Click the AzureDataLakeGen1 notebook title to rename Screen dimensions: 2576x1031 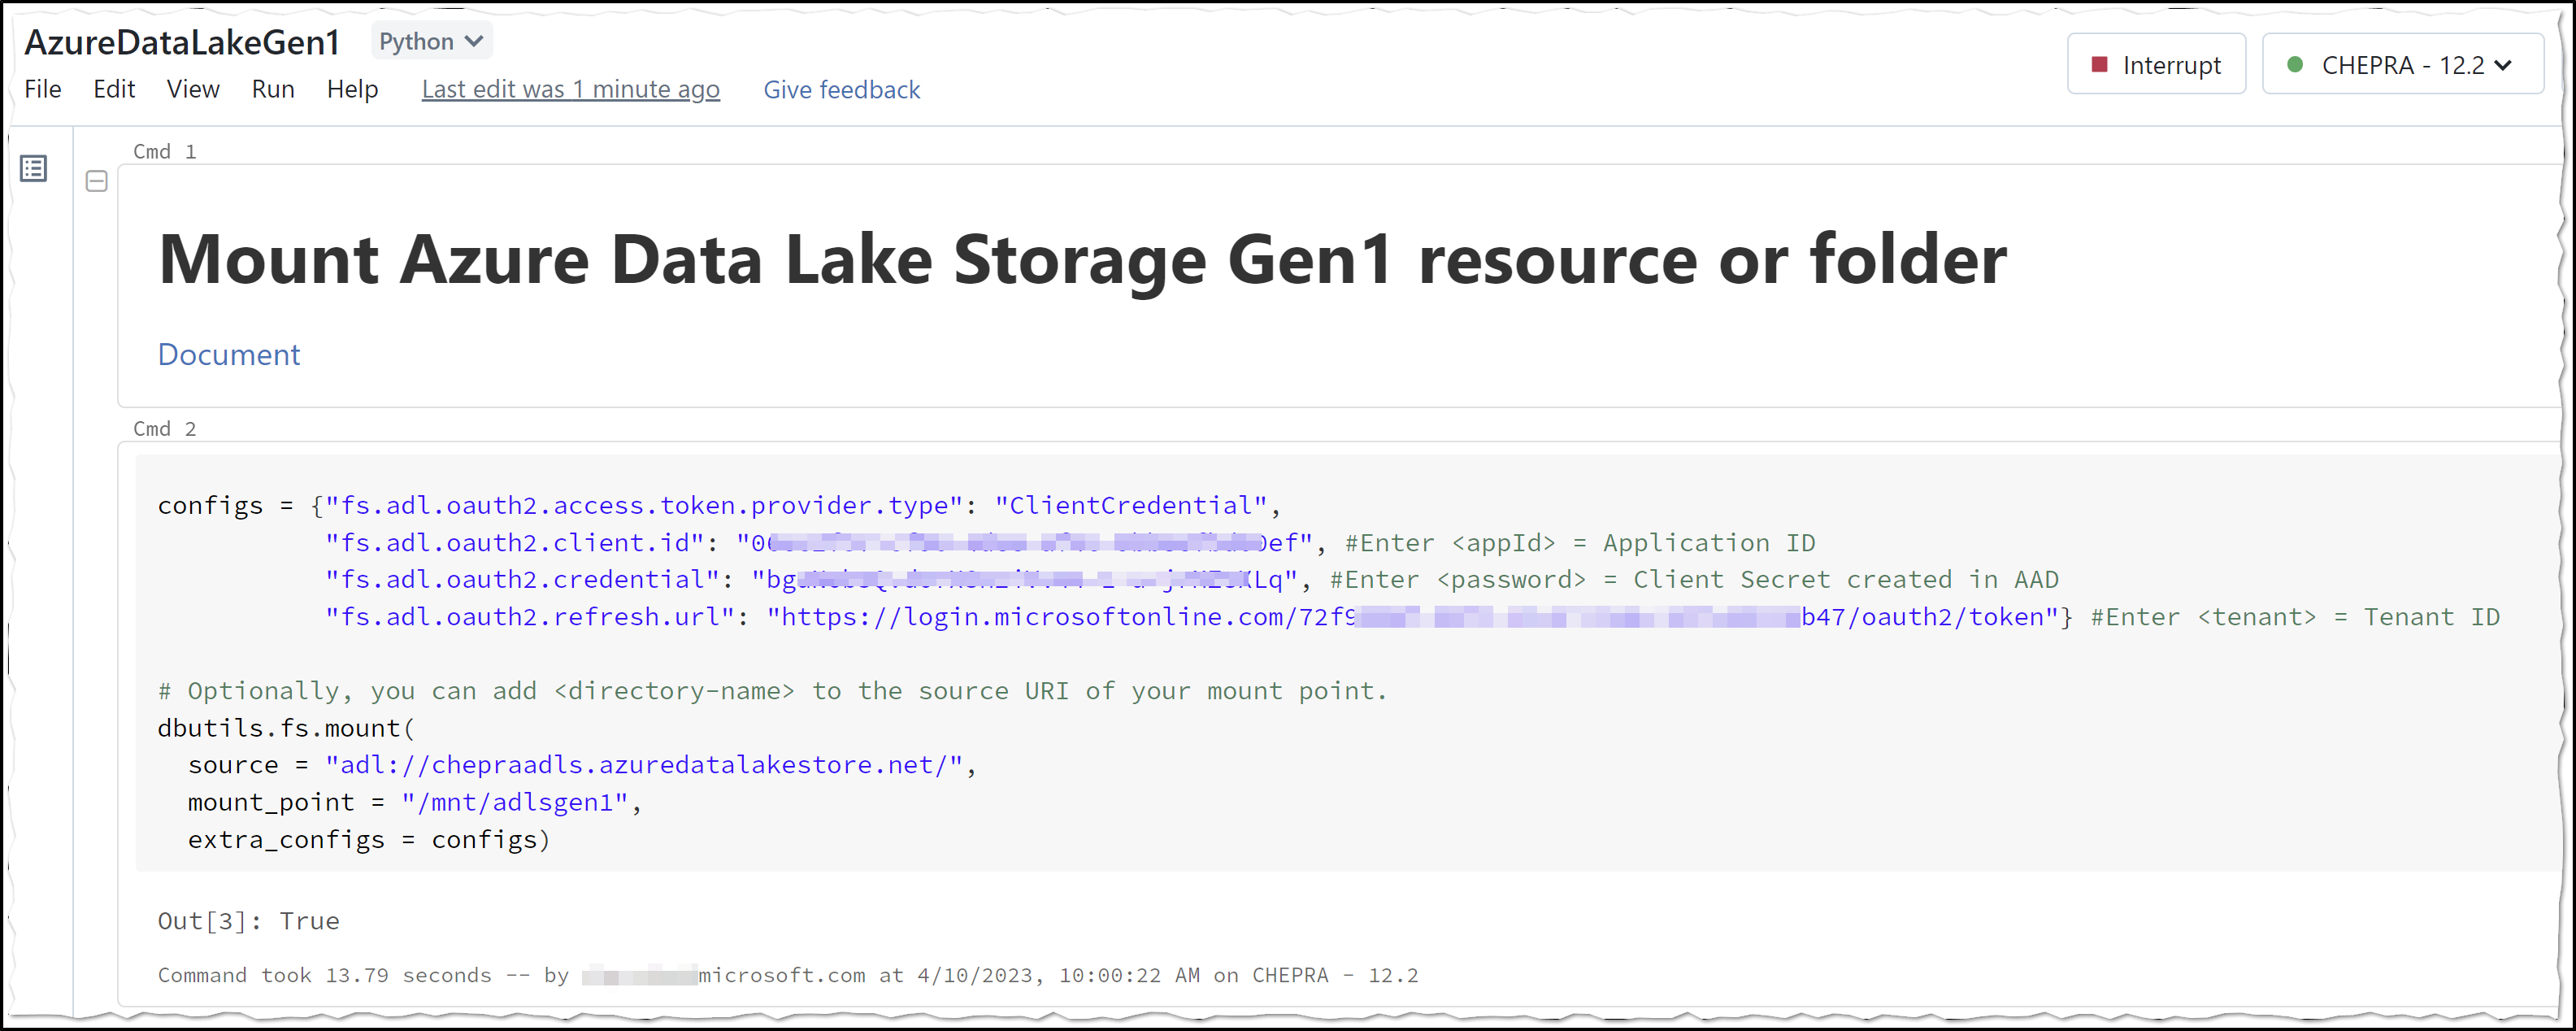tap(182, 42)
